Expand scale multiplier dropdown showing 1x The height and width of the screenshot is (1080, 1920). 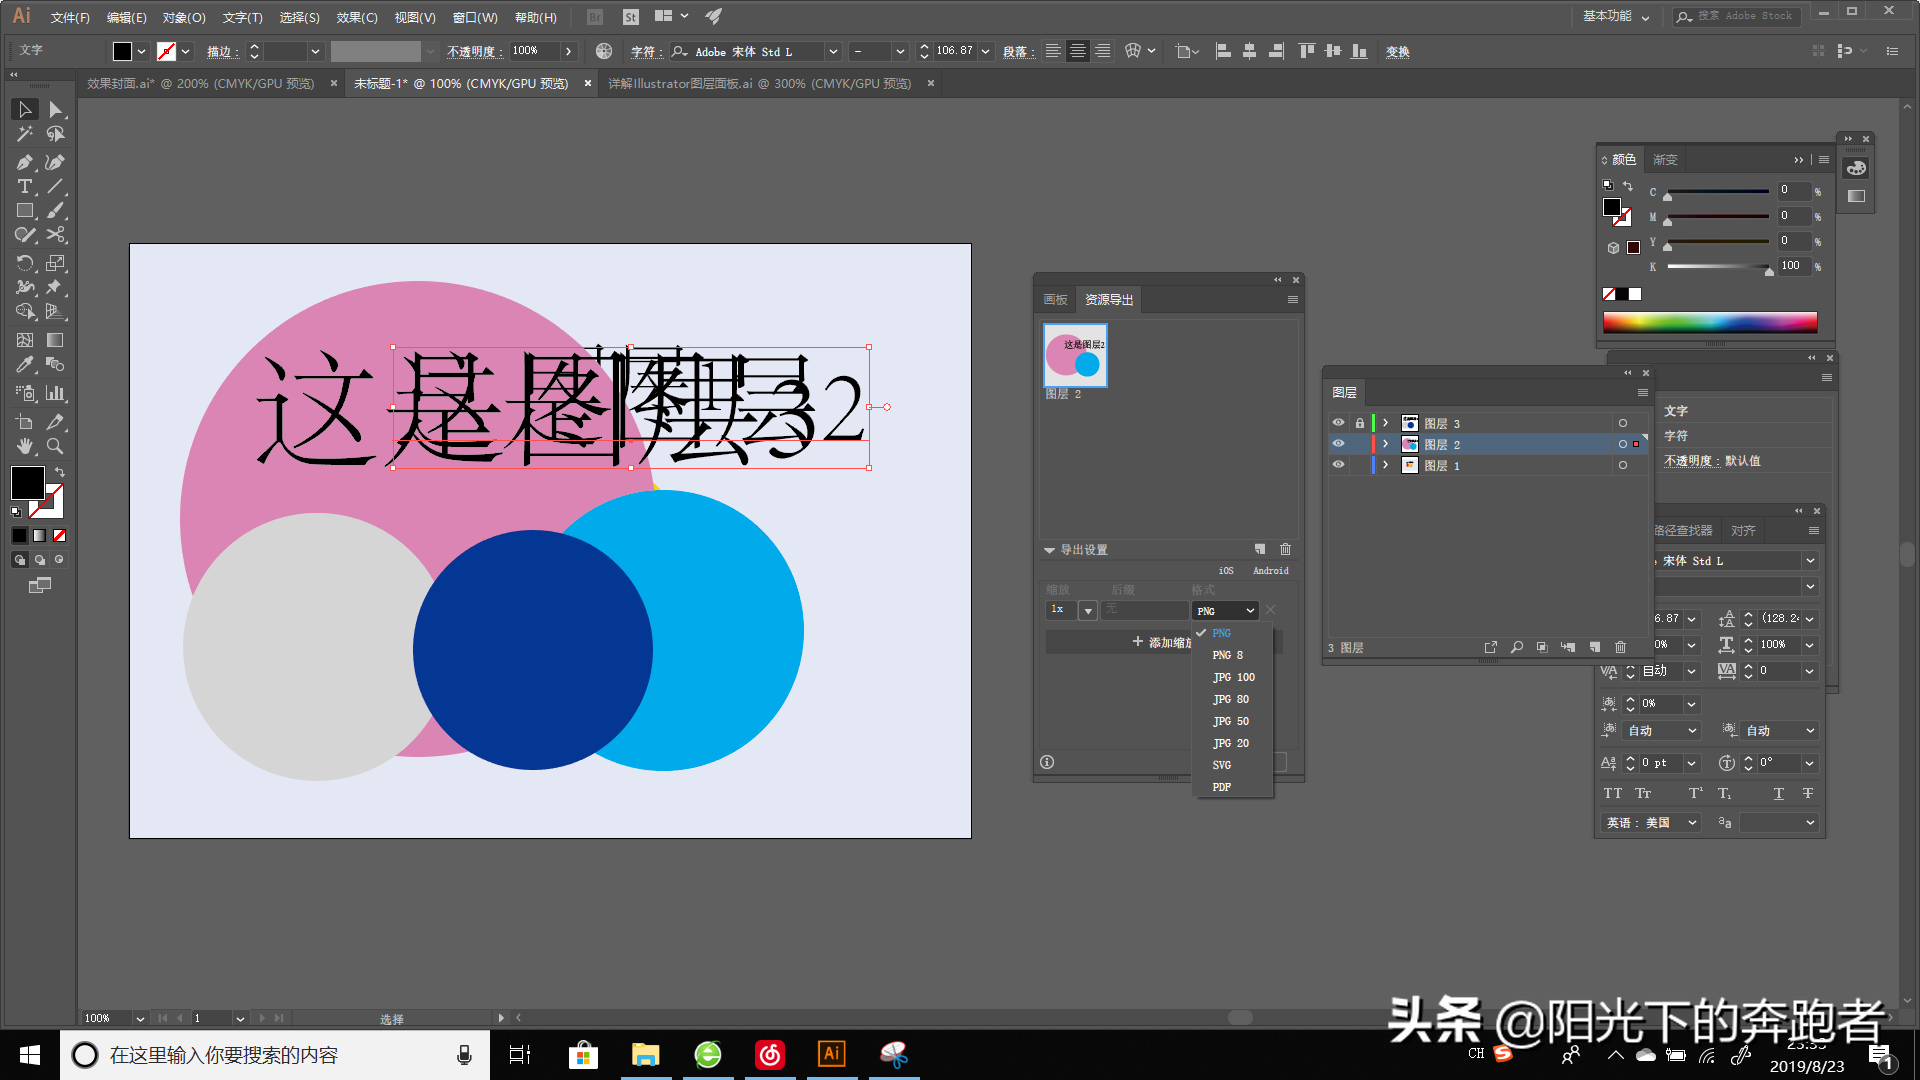click(x=1087, y=609)
